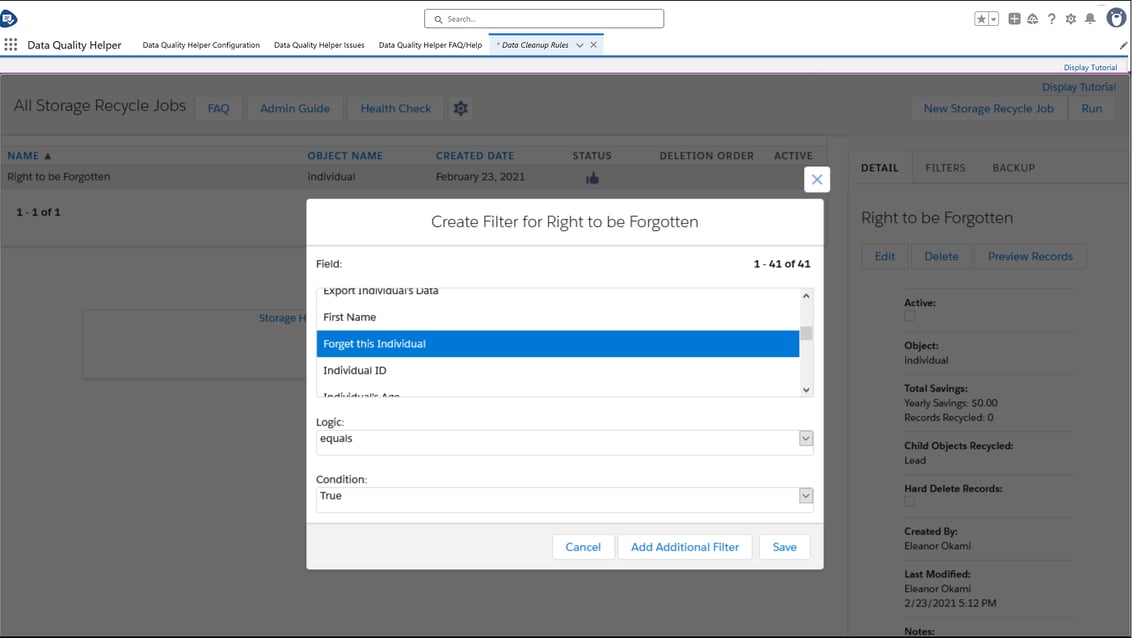The width and height of the screenshot is (1133, 638).
Task: Click the Display Tutorial link under header
Action: pyautogui.click(x=1078, y=87)
